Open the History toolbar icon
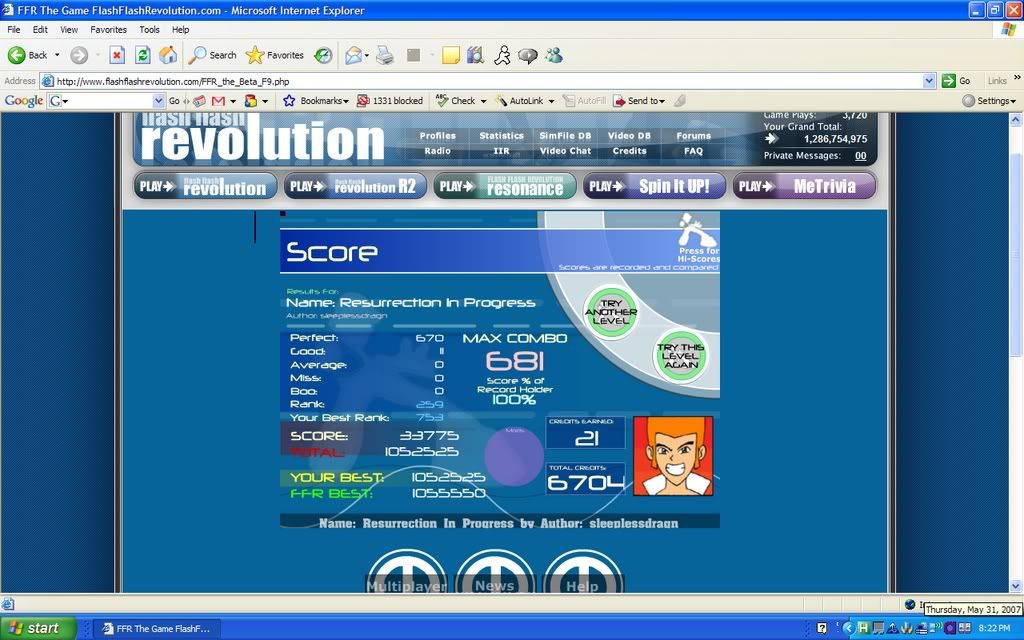Screen dimensions: 1024x640 pos(323,55)
